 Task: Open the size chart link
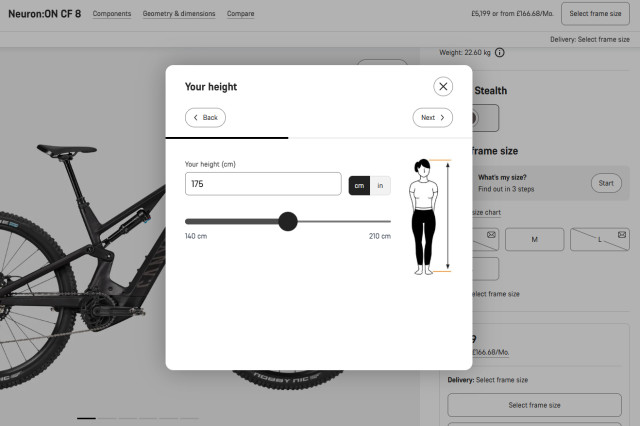click(487, 213)
